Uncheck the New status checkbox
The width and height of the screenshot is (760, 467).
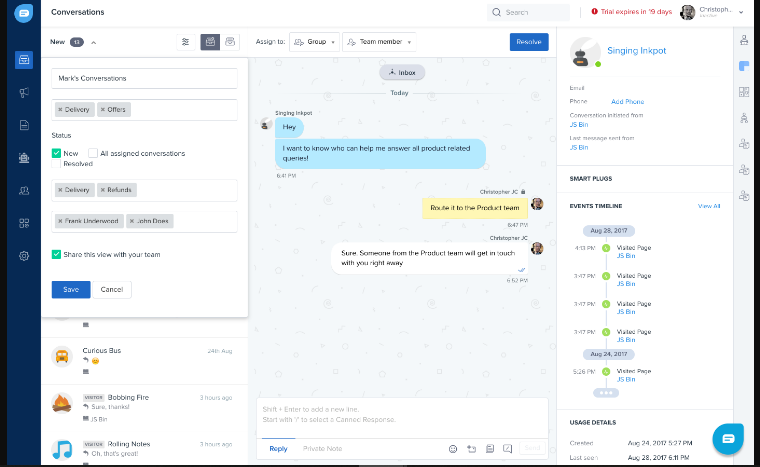coord(56,153)
